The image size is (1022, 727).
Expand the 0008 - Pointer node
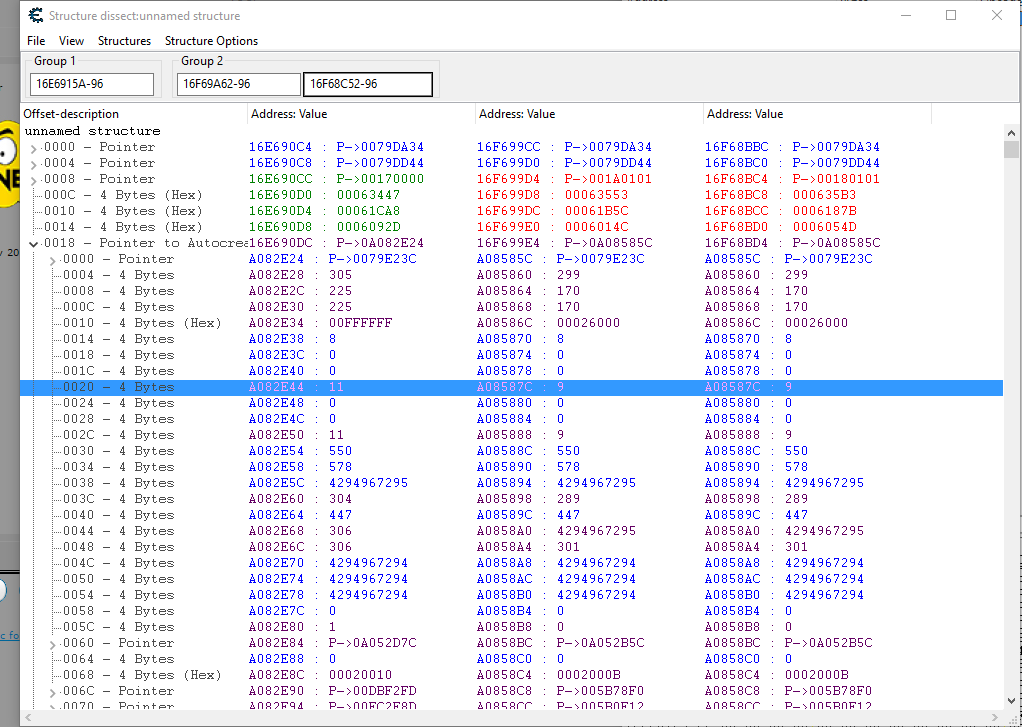34,180
